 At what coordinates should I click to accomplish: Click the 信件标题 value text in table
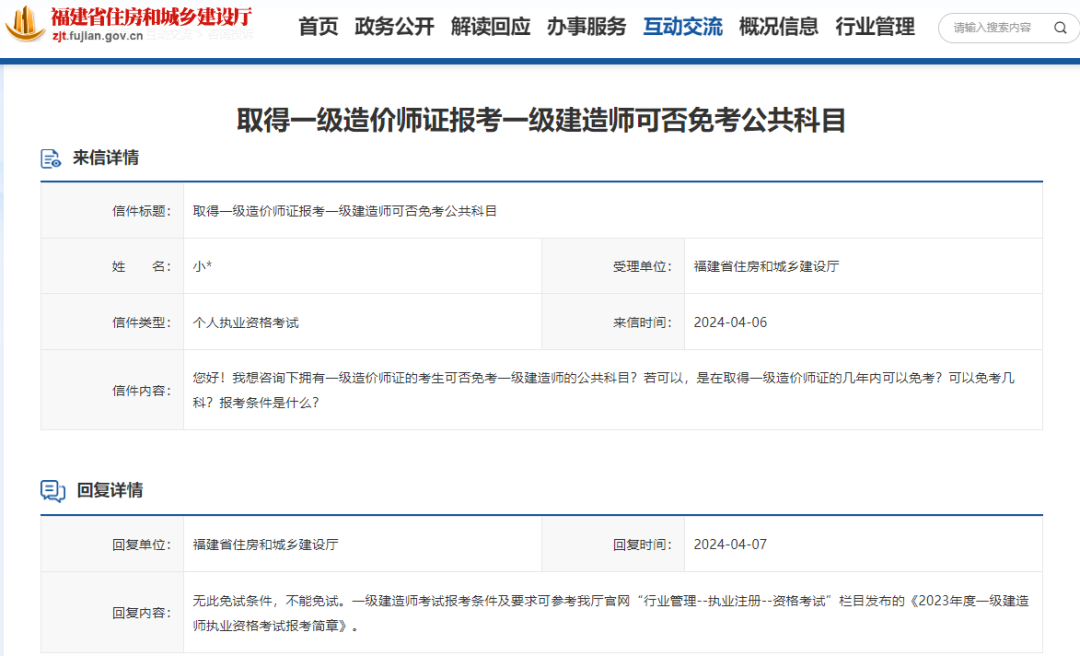[345, 211]
